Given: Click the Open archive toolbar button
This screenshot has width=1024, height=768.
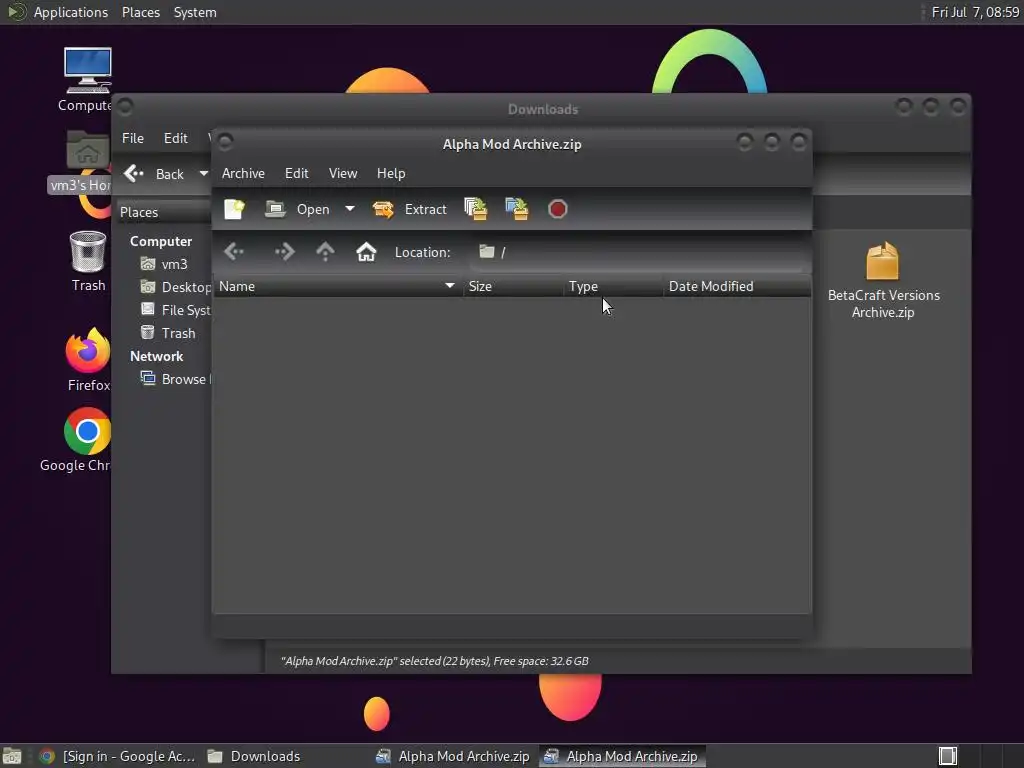Looking at the screenshot, I should pos(297,209).
